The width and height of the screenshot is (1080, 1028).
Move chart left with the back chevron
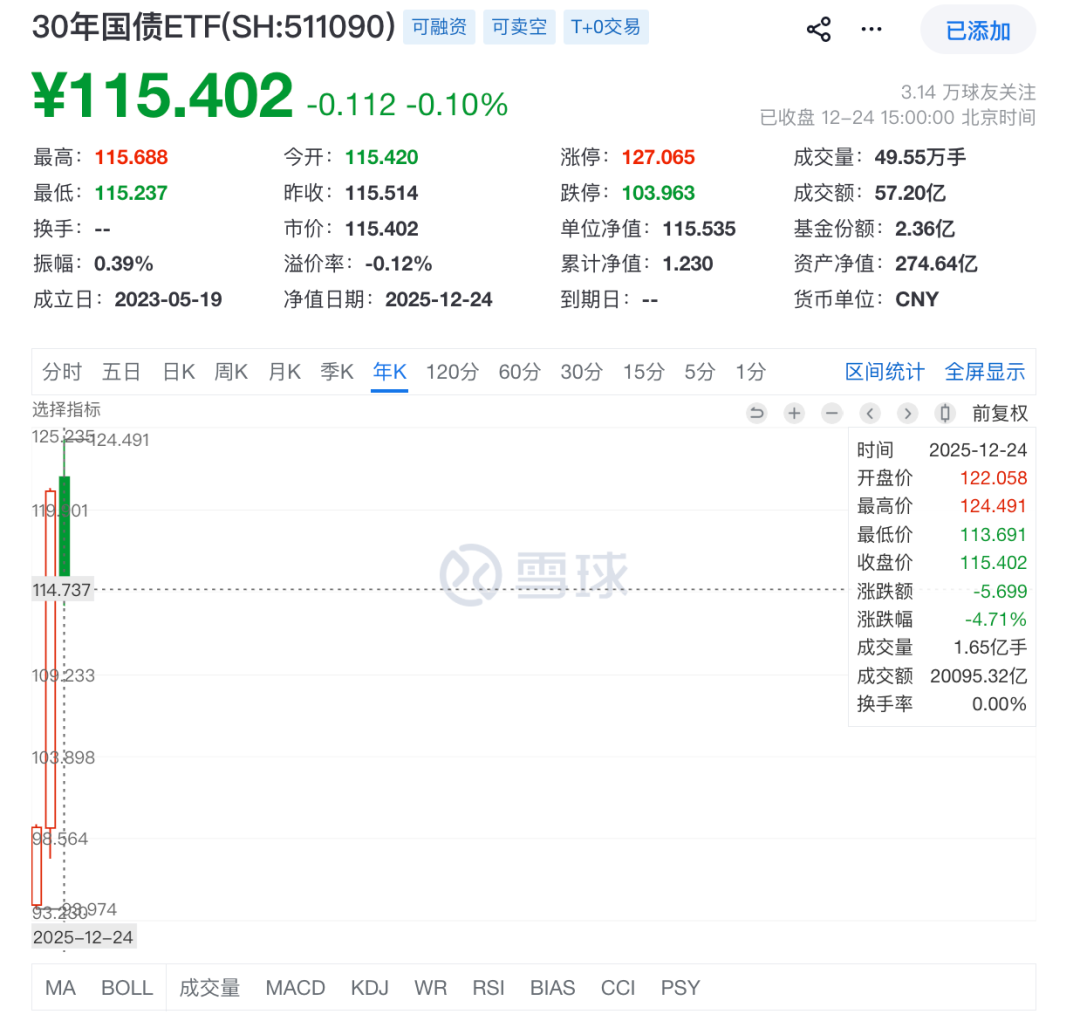pos(870,413)
